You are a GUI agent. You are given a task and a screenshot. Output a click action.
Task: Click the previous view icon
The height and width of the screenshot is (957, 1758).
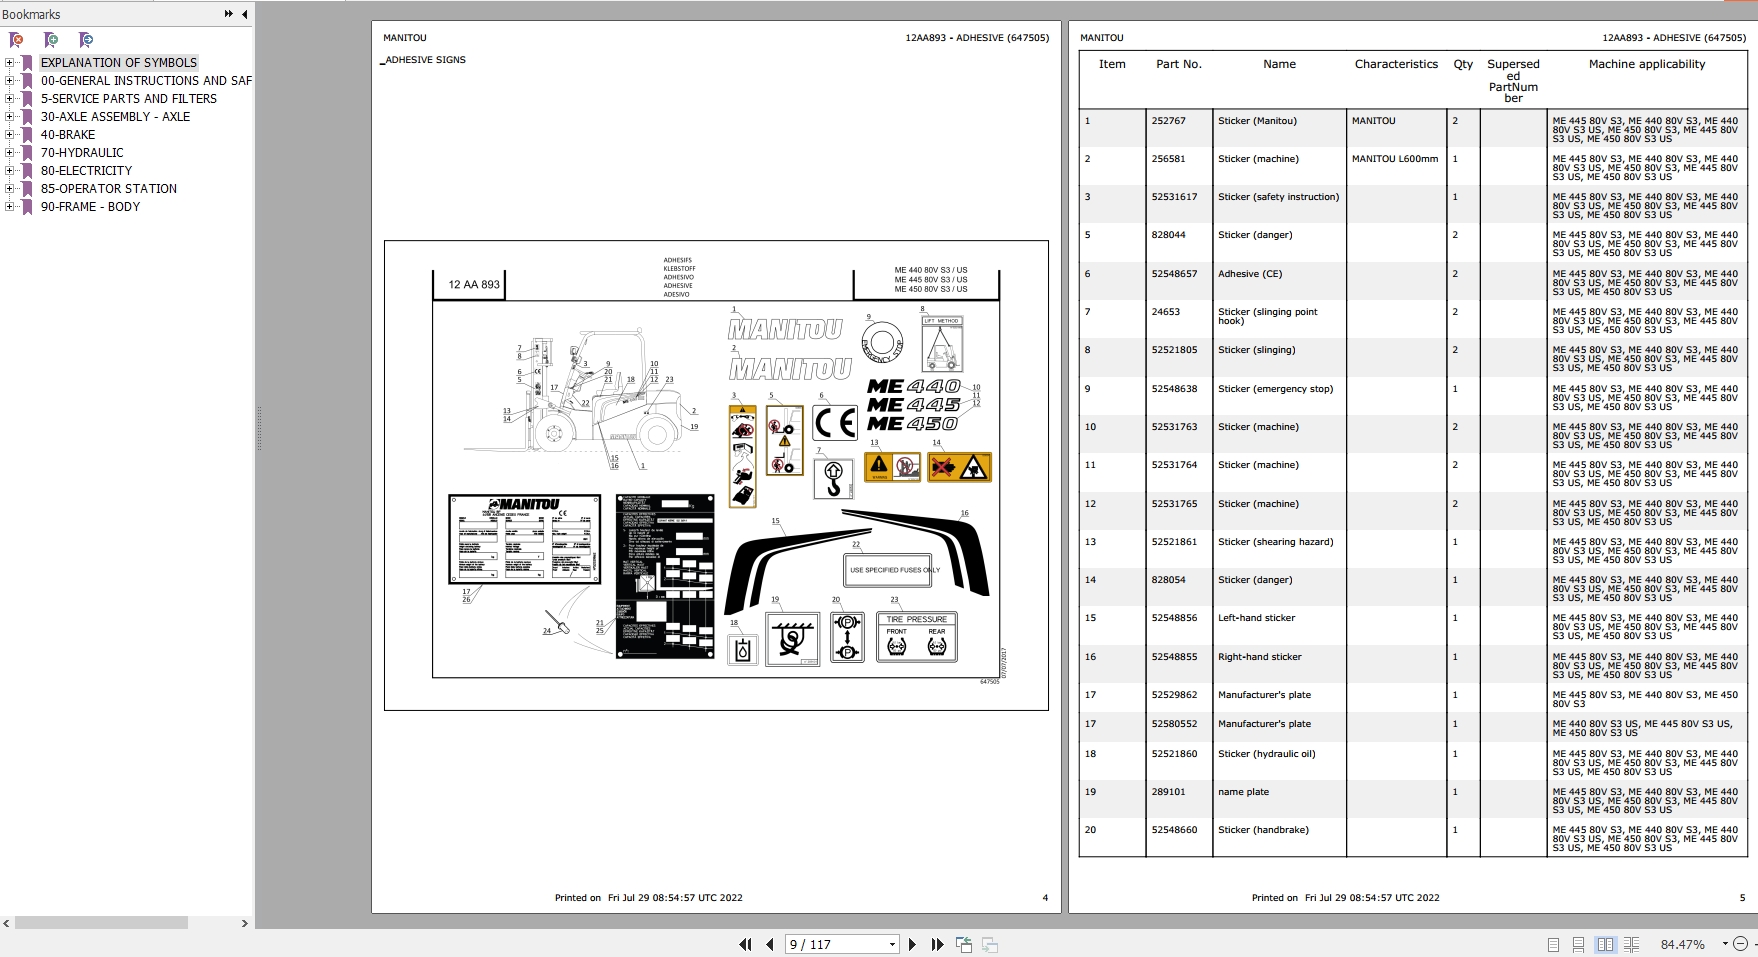pos(964,944)
